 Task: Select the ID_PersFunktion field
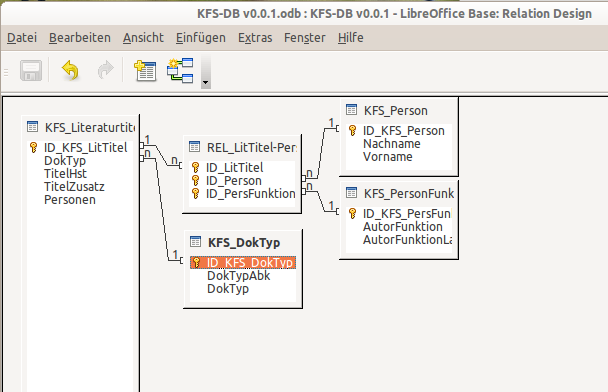coord(250,193)
